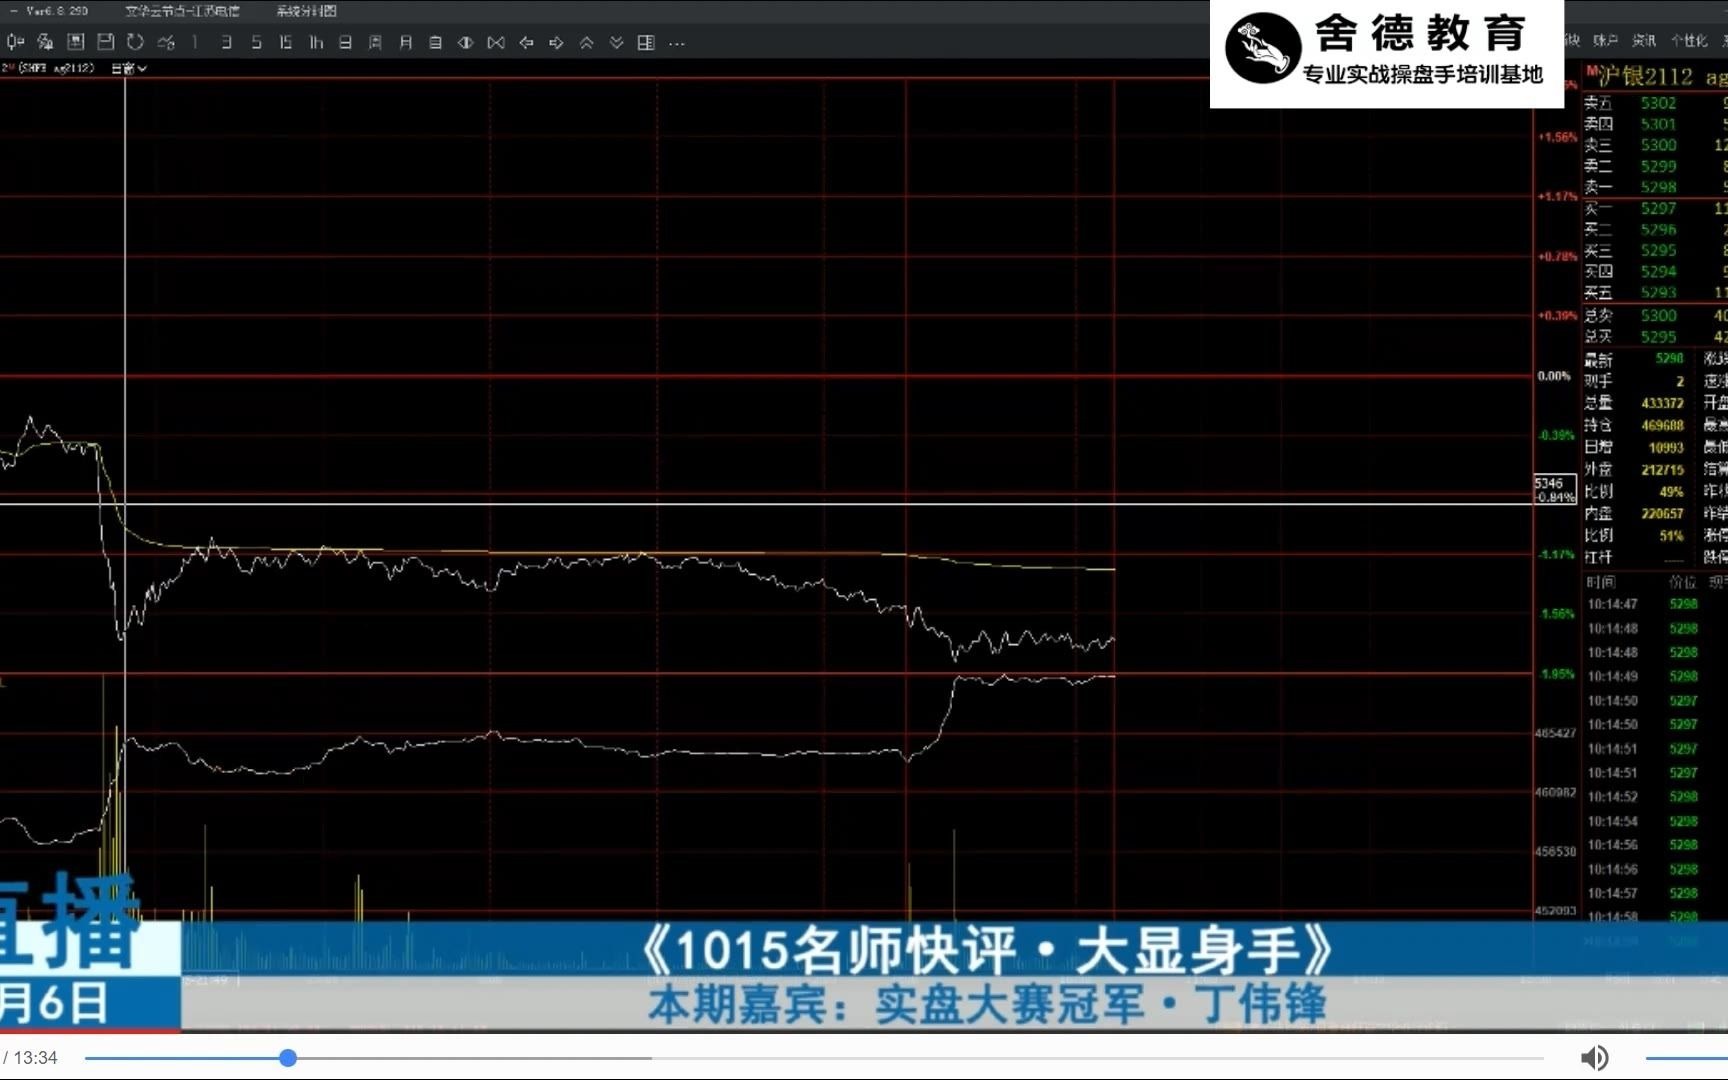The width and height of the screenshot is (1728, 1080).
Task: Click 持仓 value 469688
Action: point(1662,425)
